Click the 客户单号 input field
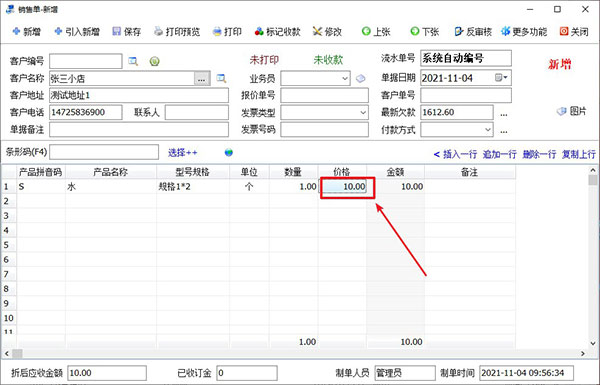This screenshot has width=600, height=385. pyautogui.click(x=466, y=95)
